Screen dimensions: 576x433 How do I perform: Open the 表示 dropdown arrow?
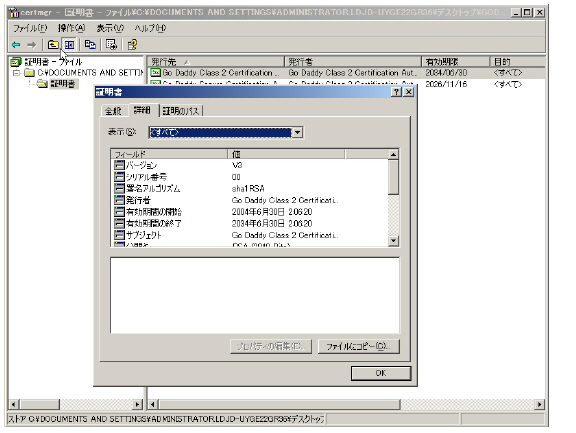[x=297, y=132]
